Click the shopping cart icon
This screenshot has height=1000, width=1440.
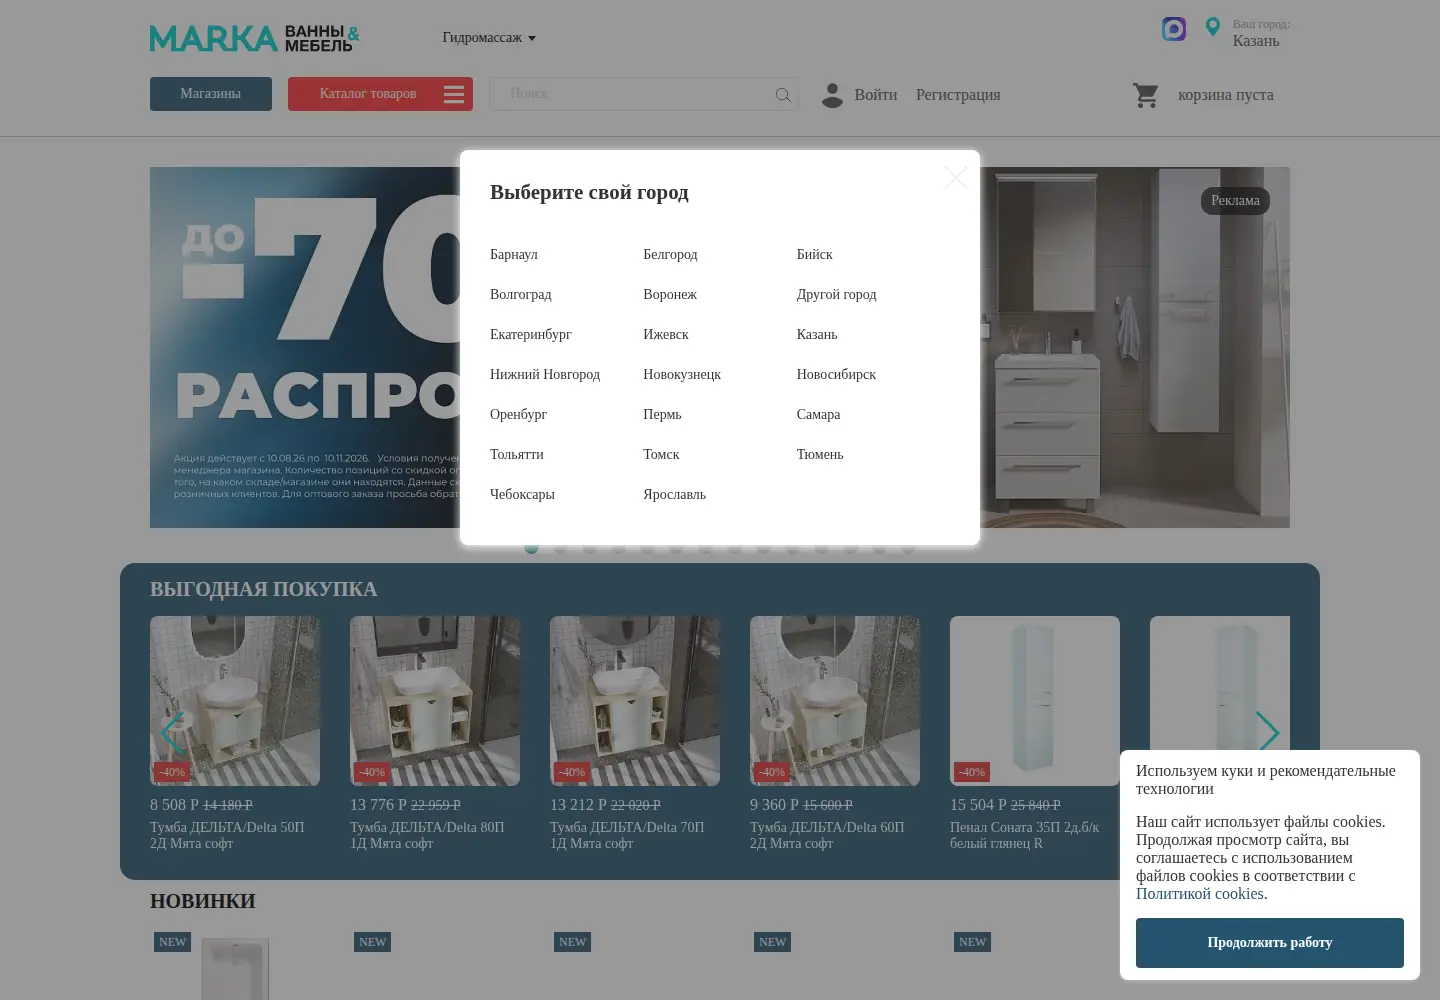tap(1146, 95)
